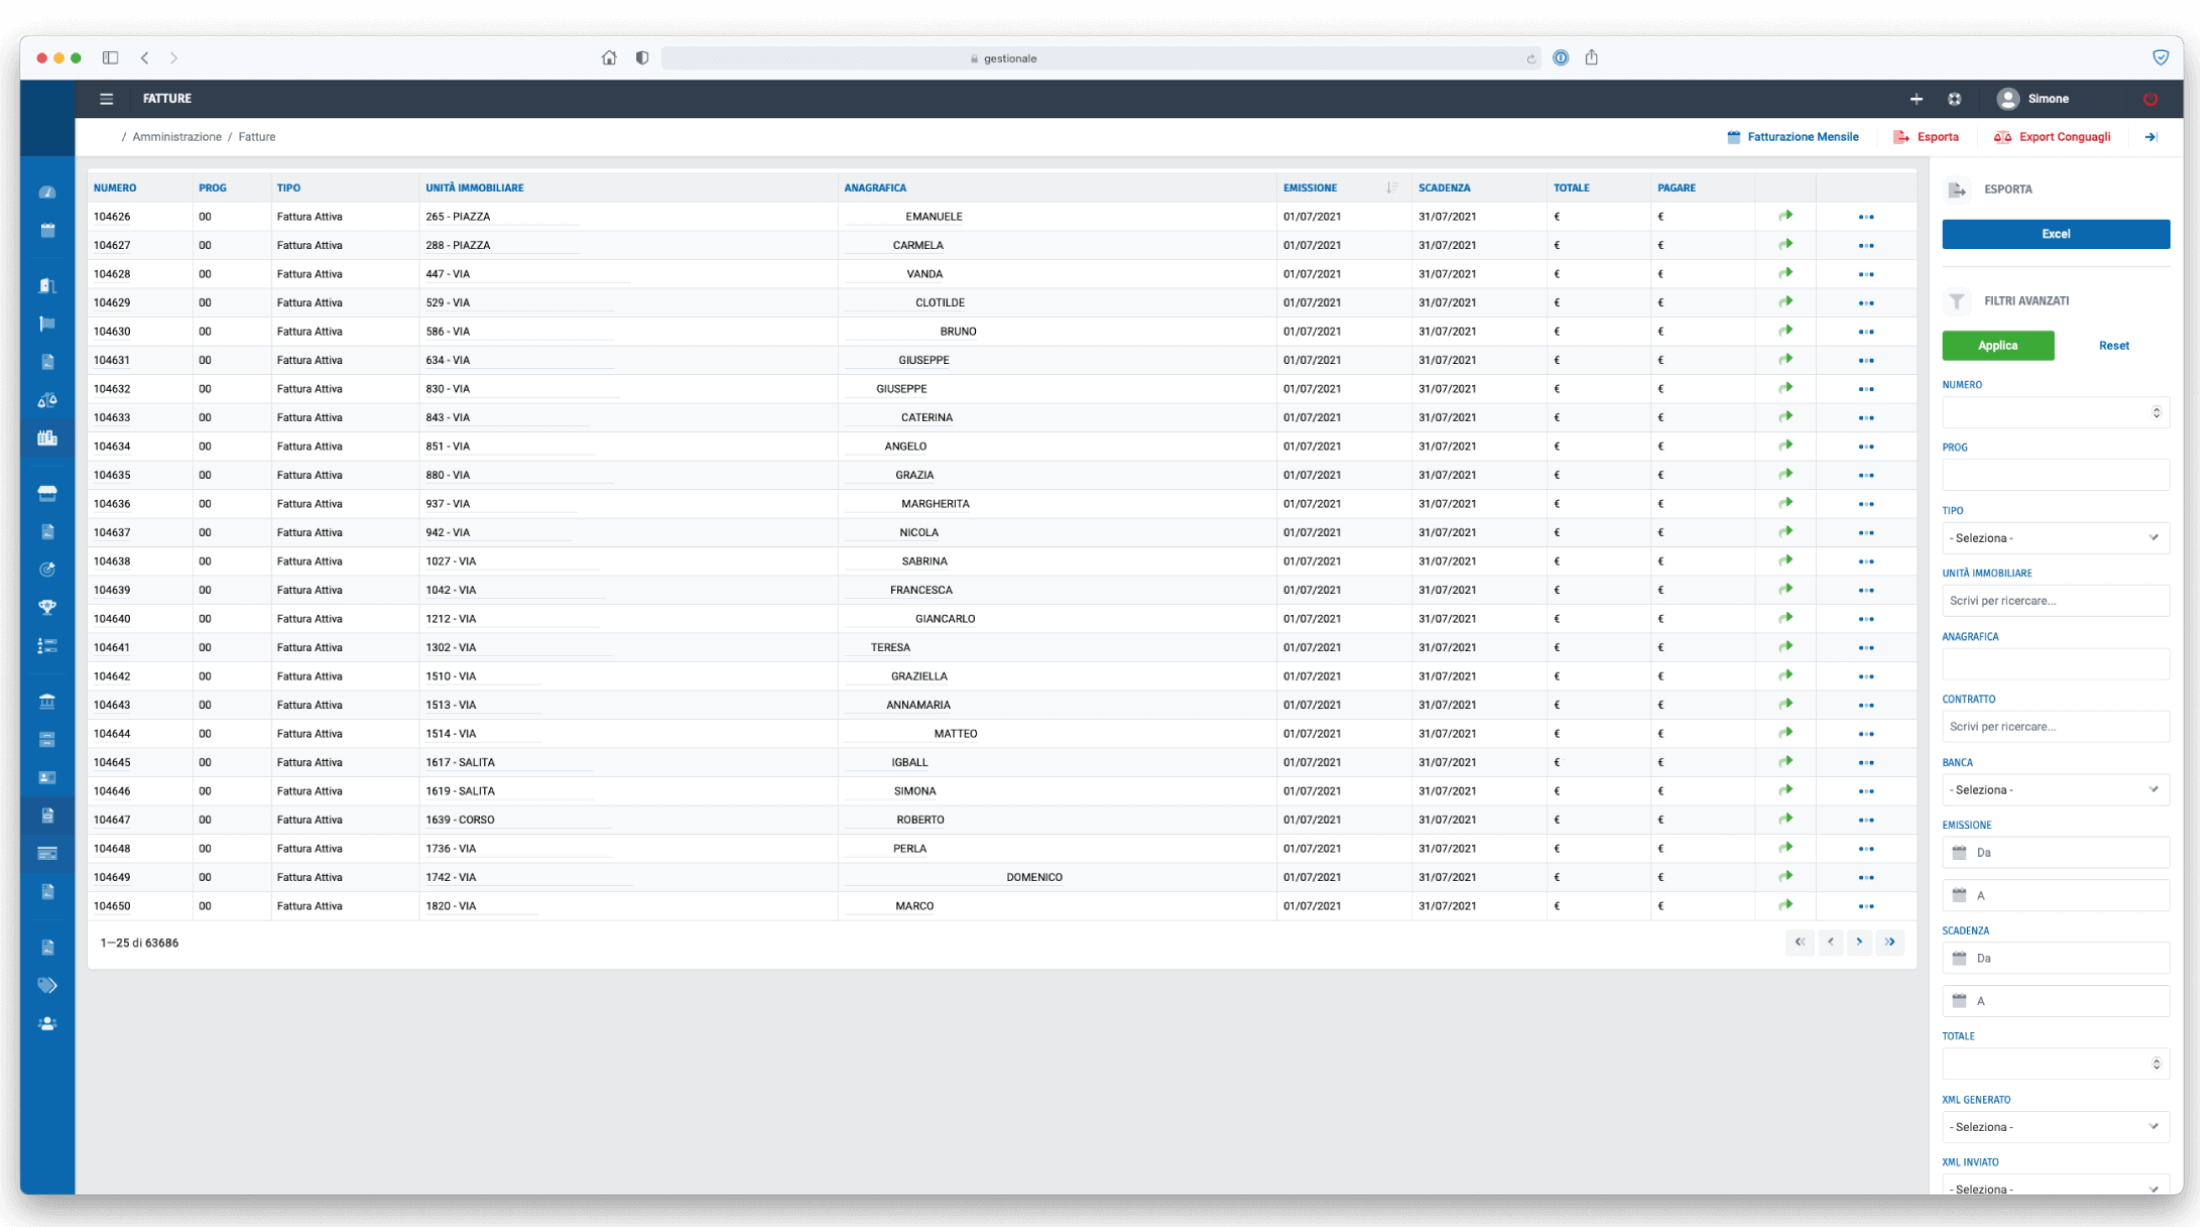Sort table by EMISSIONE column header
This screenshot has height=1227, width=2200.
pos(1310,188)
